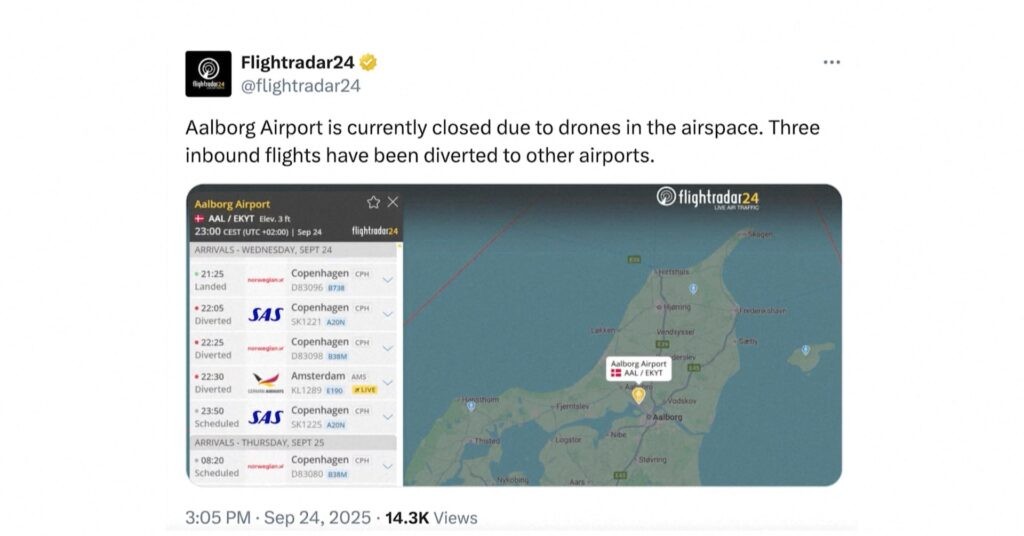This screenshot has height=536, width=1024.
Task: Select the yellow Aalborg Airport map pin
Action: 638,395
